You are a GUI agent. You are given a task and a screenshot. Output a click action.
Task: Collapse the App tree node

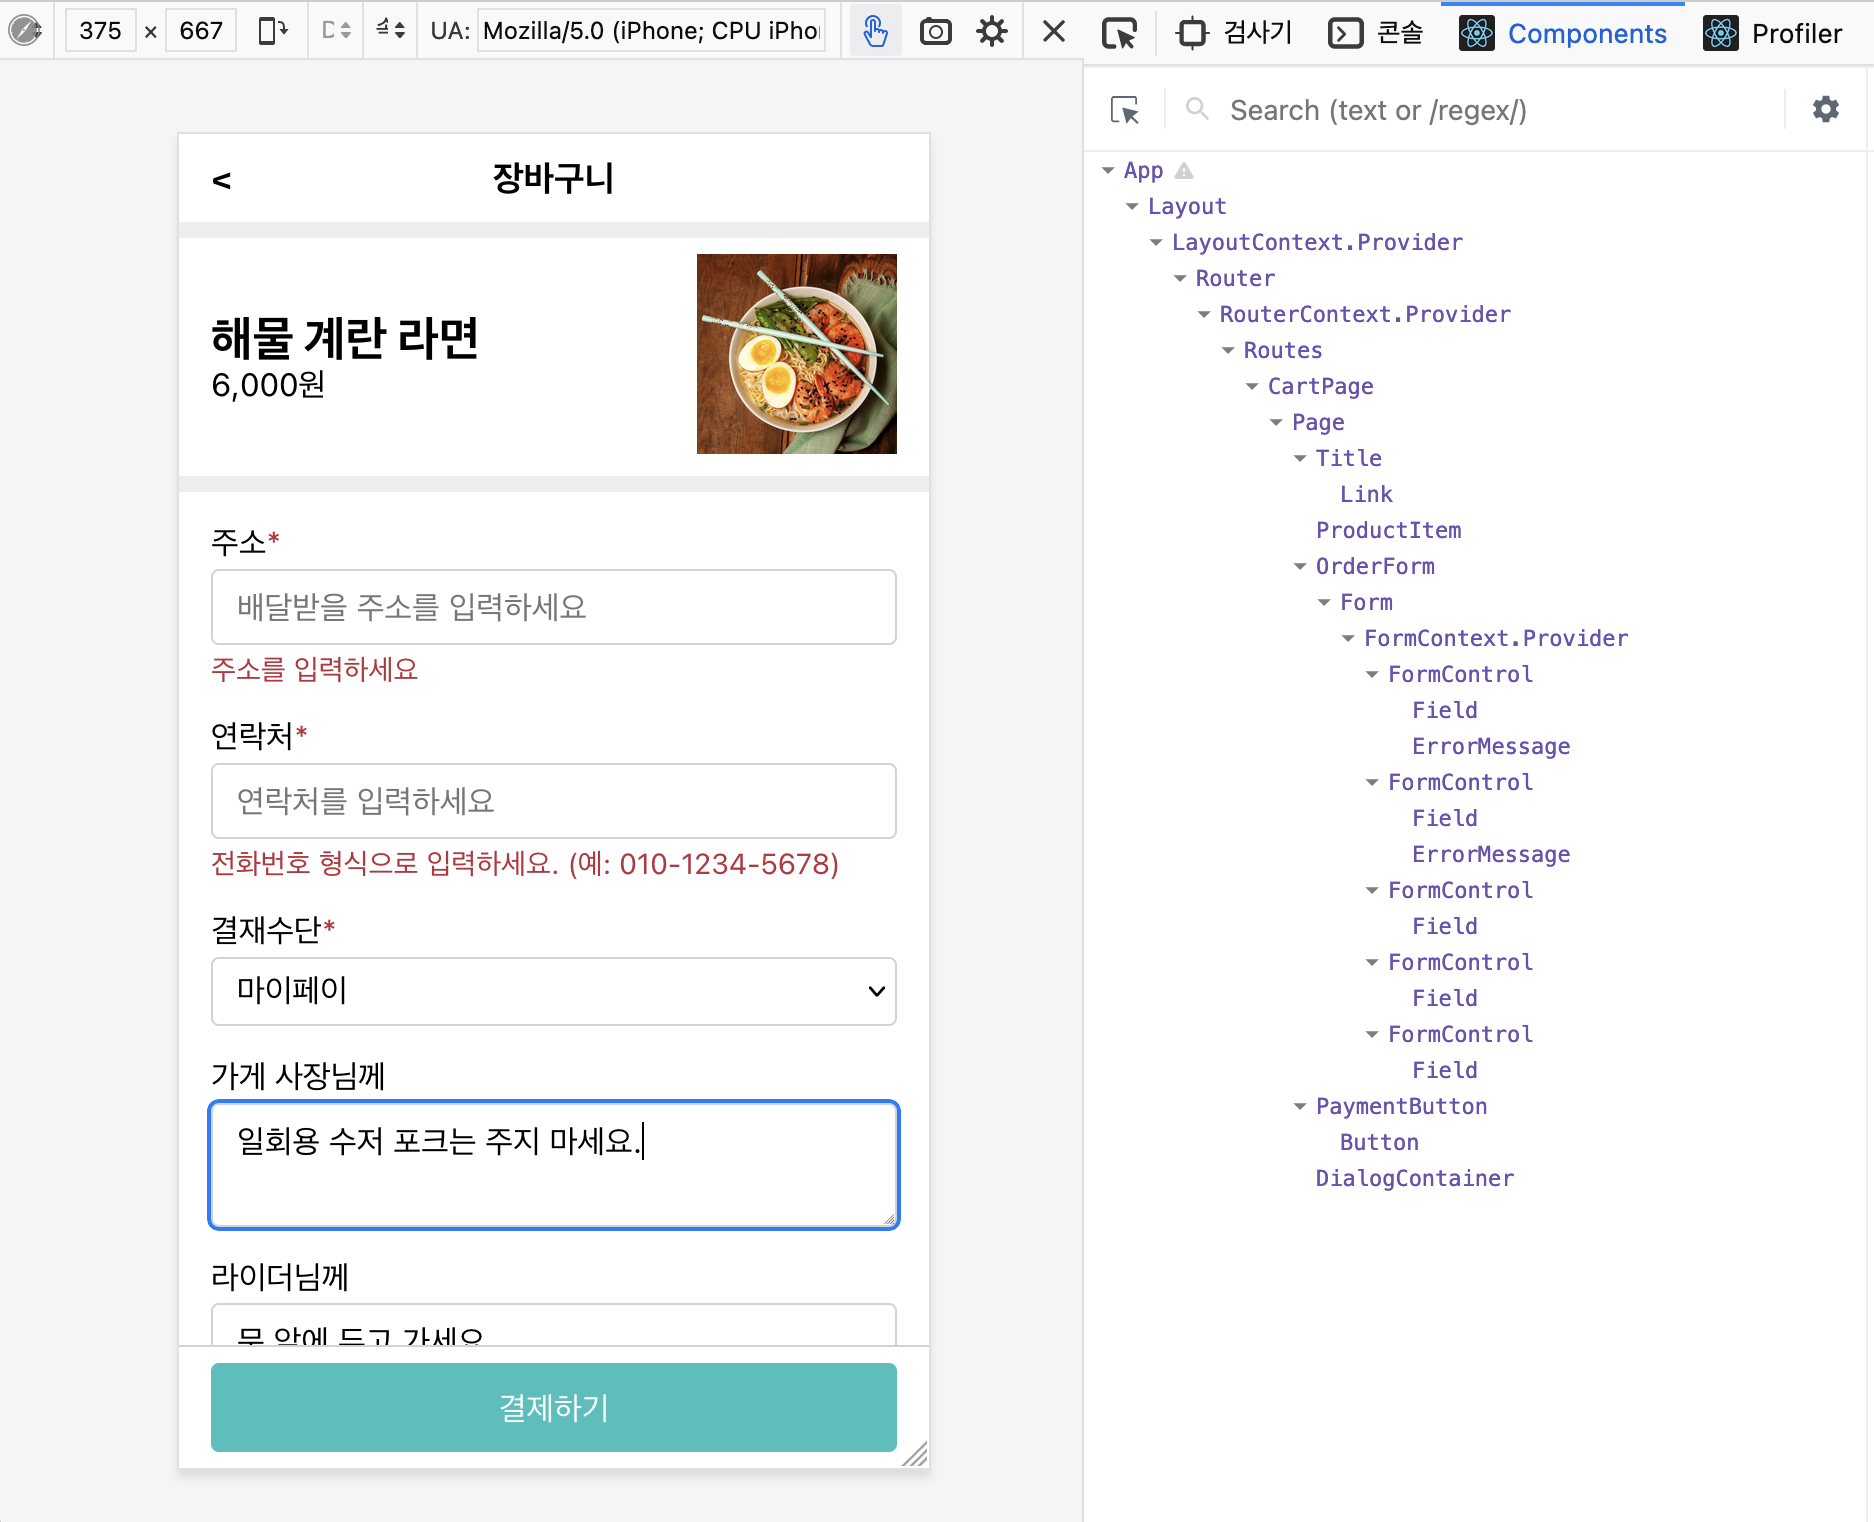tap(1108, 171)
